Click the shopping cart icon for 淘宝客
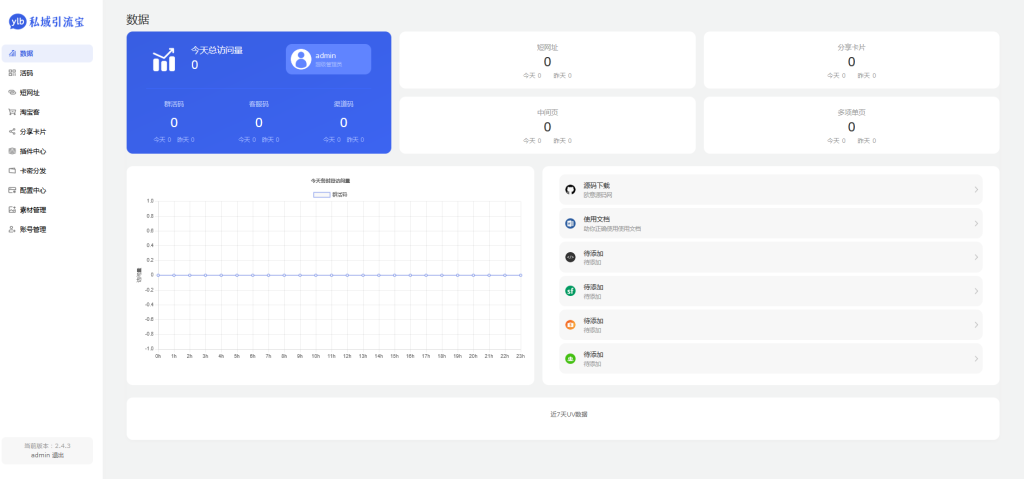The height and width of the screenshot is (479, 1024). [12, 112]
